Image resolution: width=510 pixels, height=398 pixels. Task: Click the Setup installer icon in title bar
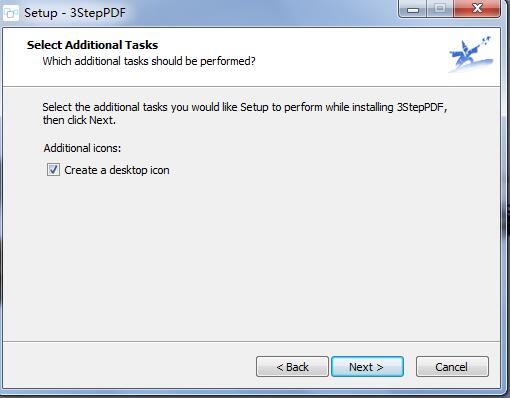pyautogui.click(x=11, y=13)
